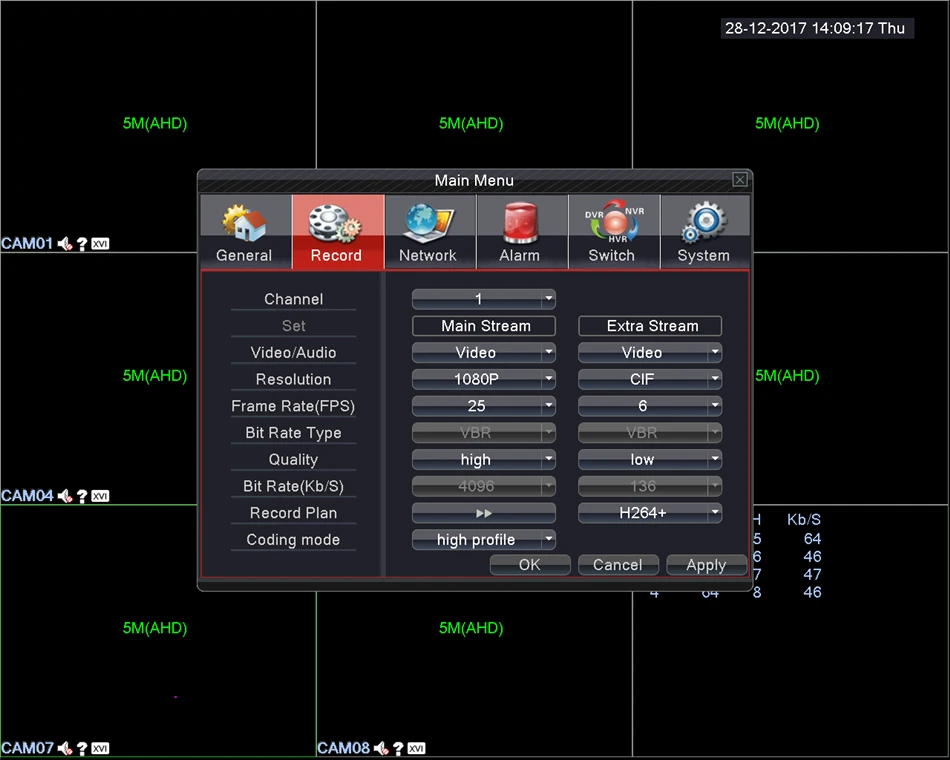
Task: Expand Main Stream Video/Audio dropdown
Action: (x=483, y=352)
